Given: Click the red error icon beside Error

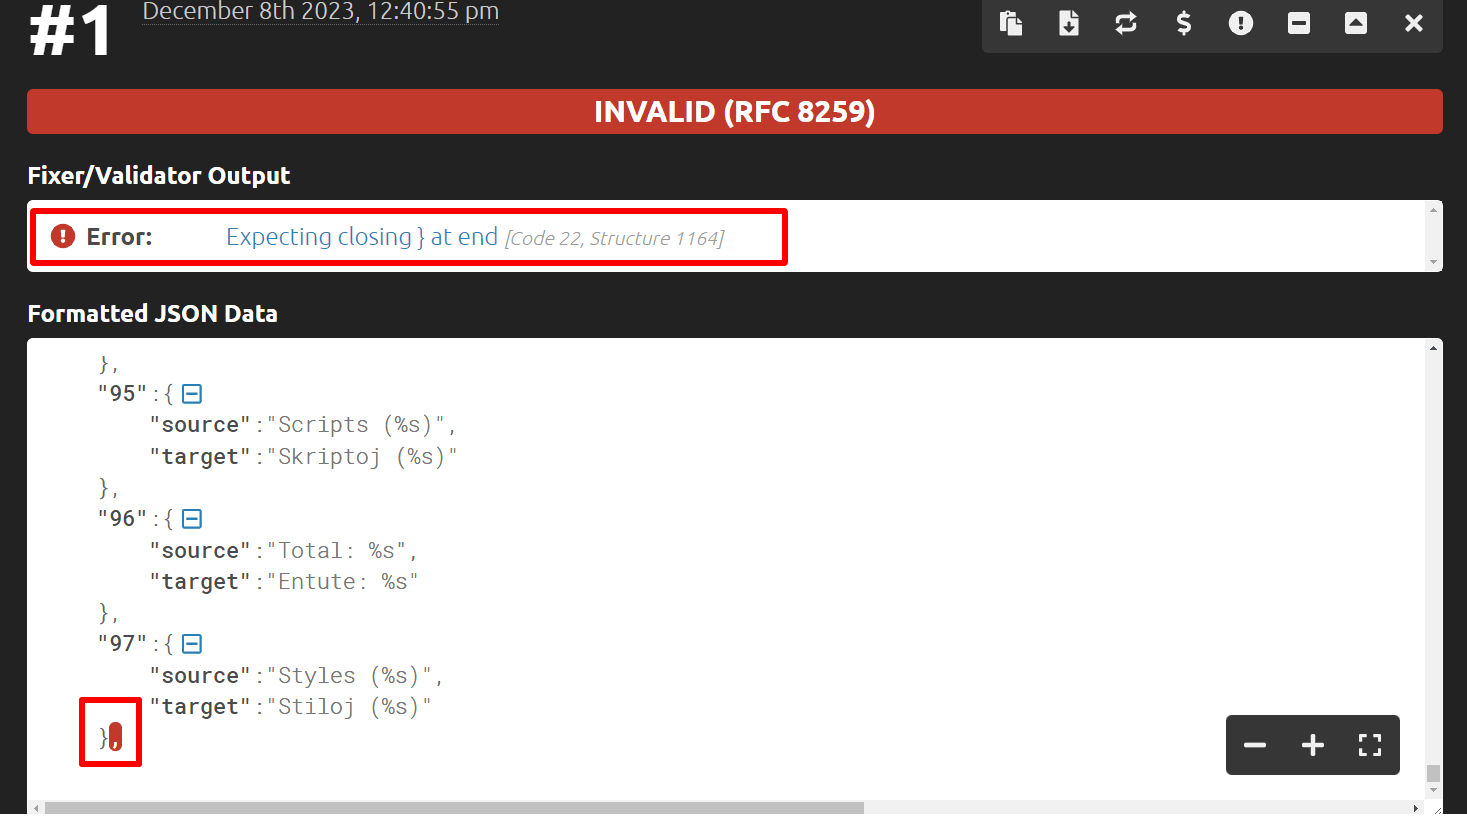Looking at the screenshot, I should (63, 236).
